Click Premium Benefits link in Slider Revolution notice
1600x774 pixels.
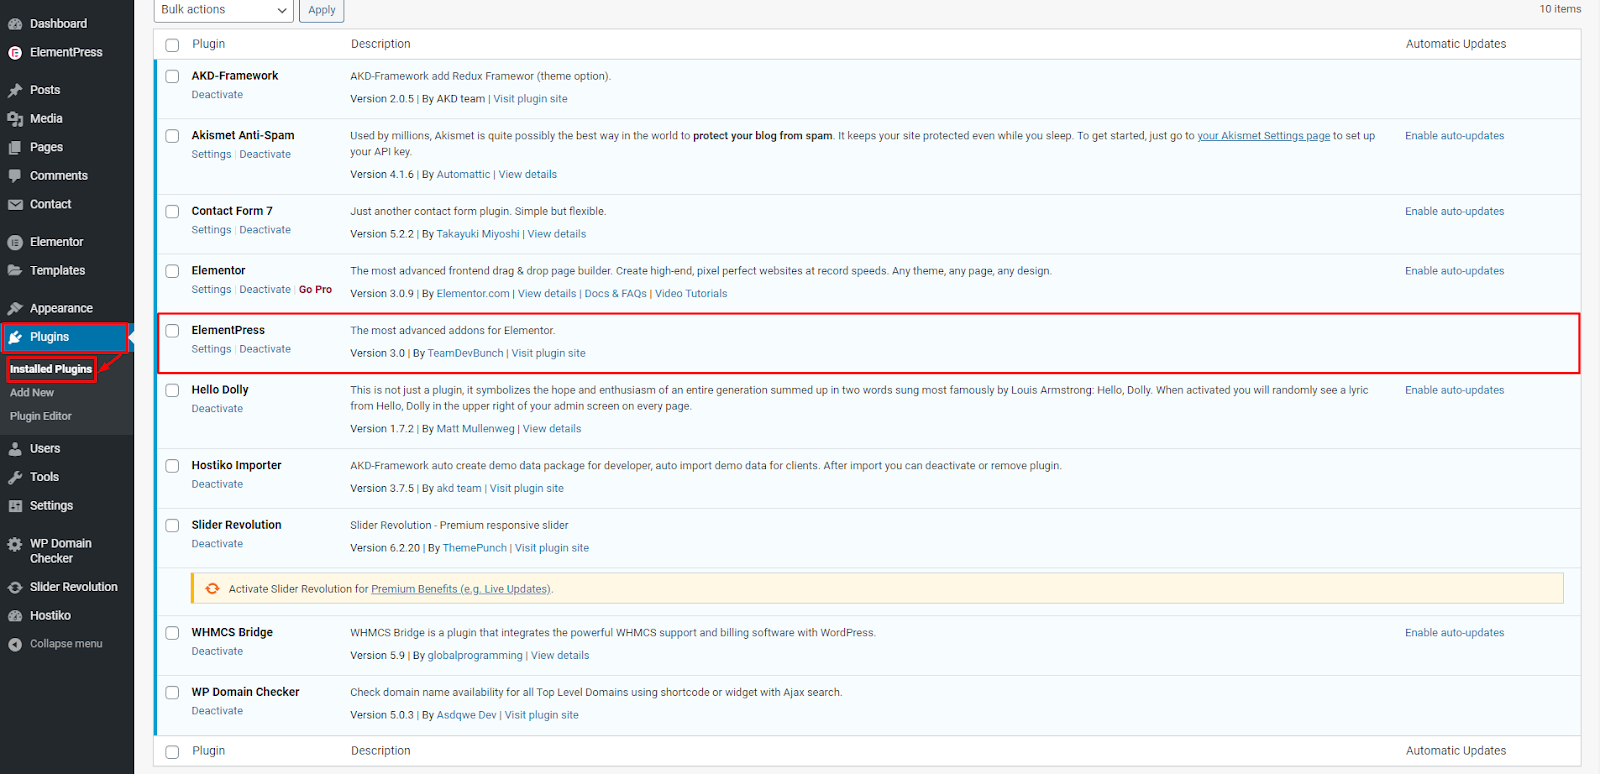(460, 589)
